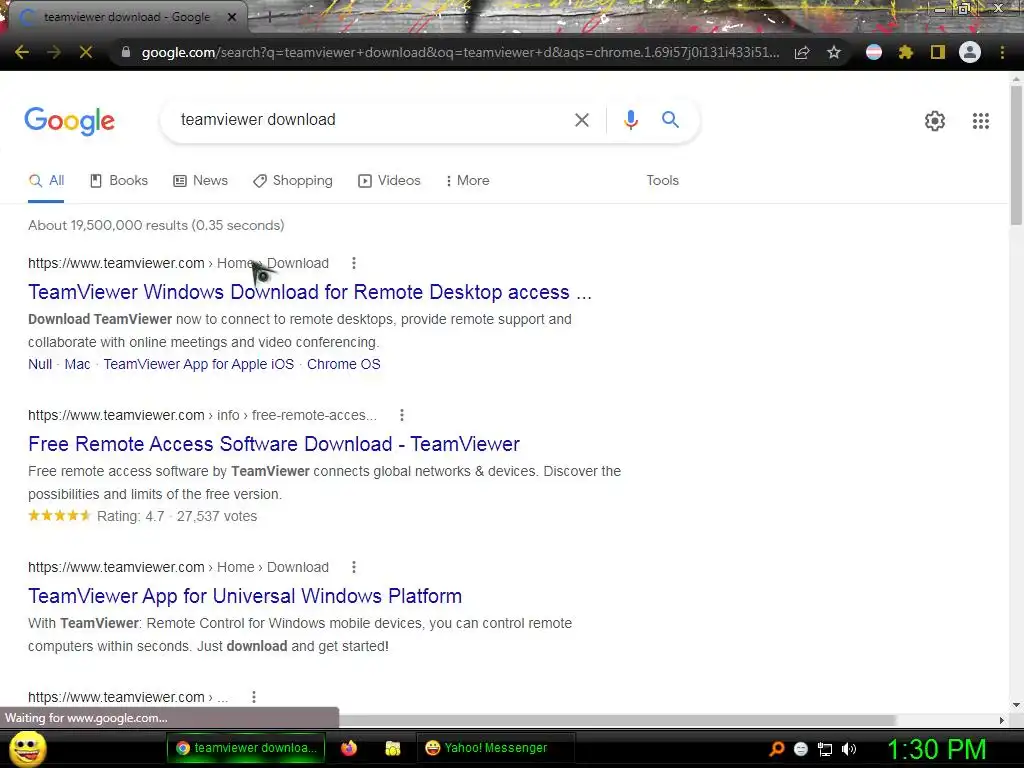Screen dimensions: 1024x768
Task: Switch to the News tab
Action: [x=200, y=181]
